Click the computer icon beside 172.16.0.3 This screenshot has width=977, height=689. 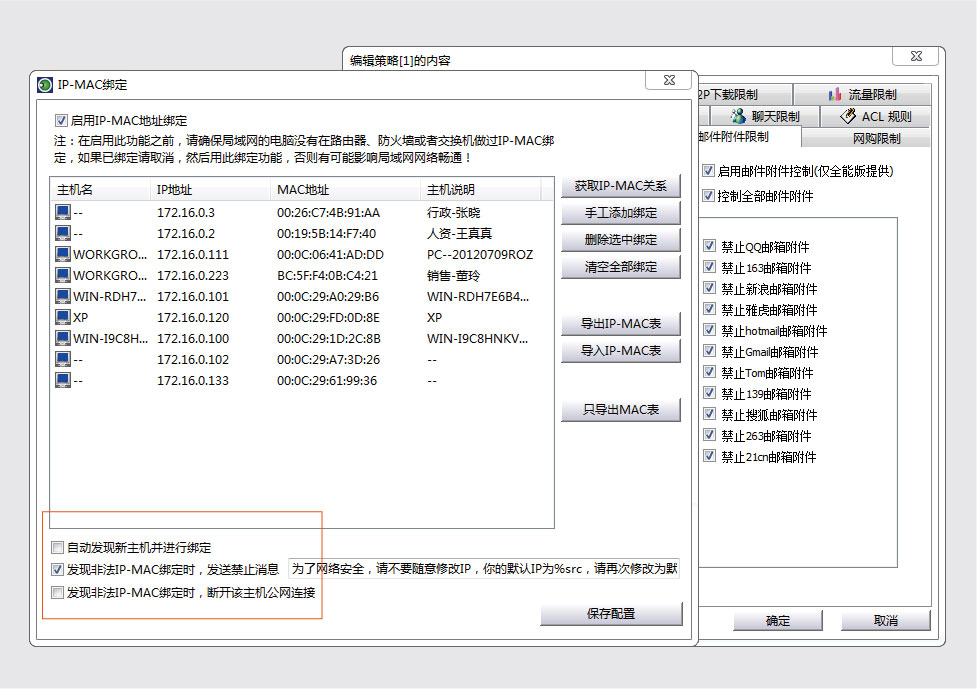tap(60, 212)
